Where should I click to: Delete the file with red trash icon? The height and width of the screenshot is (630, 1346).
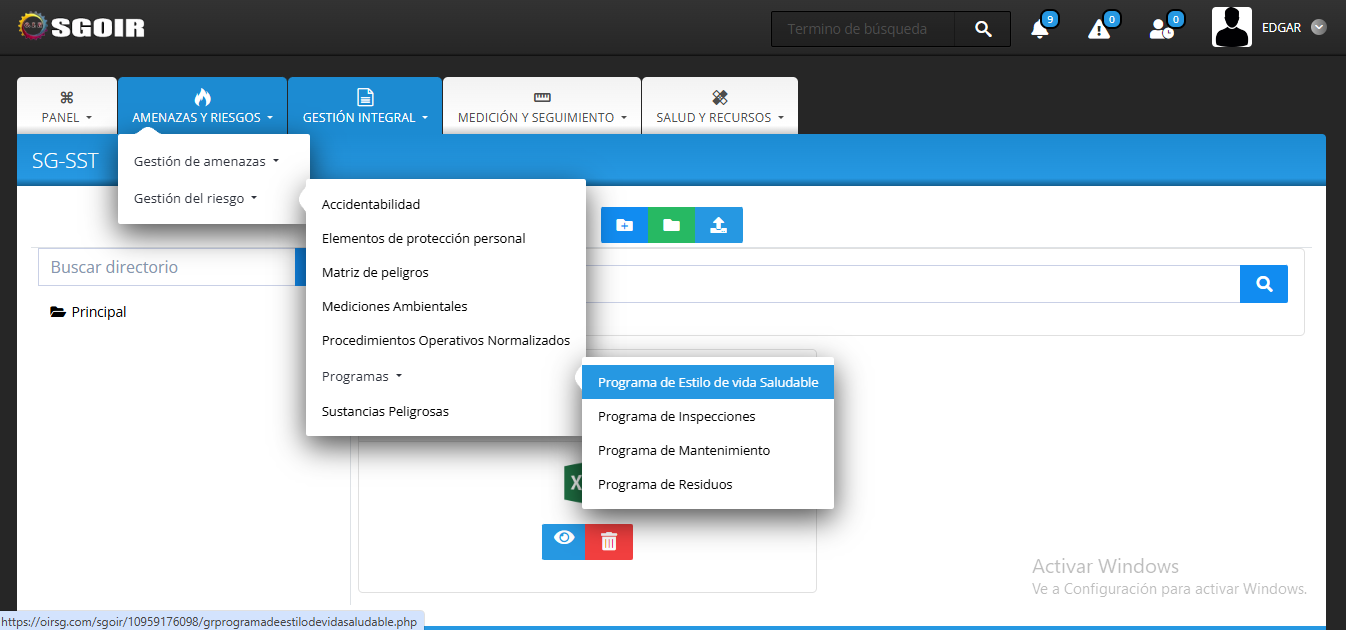(x=609, y=542)
